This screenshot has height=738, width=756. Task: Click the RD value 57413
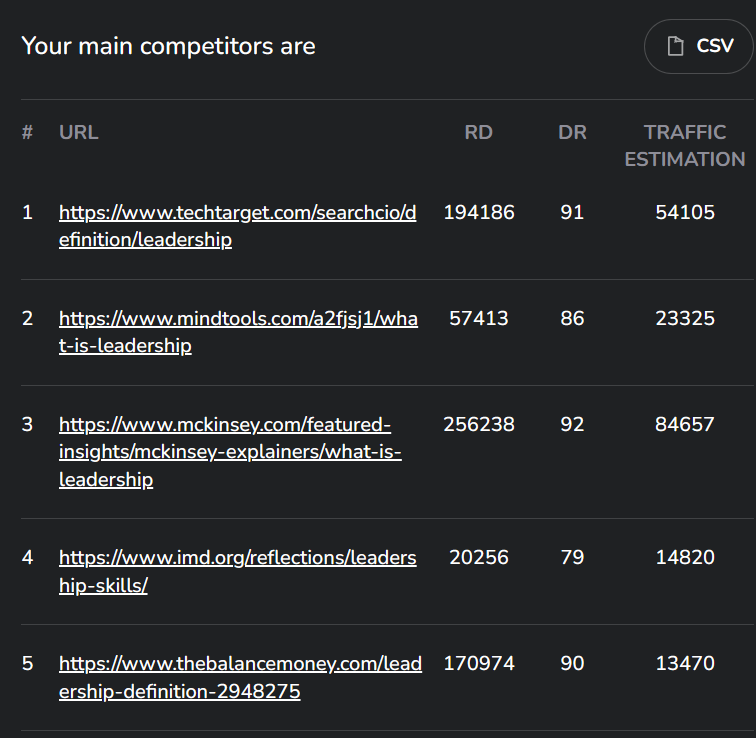pos(479,319)
